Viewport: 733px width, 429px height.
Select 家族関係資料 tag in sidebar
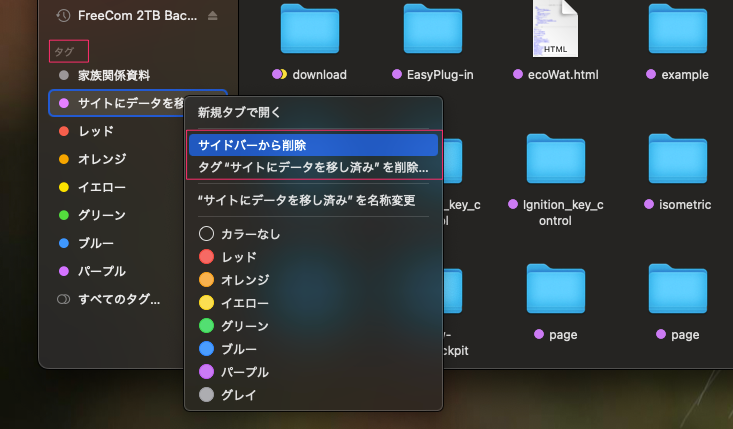pos(114,75)
